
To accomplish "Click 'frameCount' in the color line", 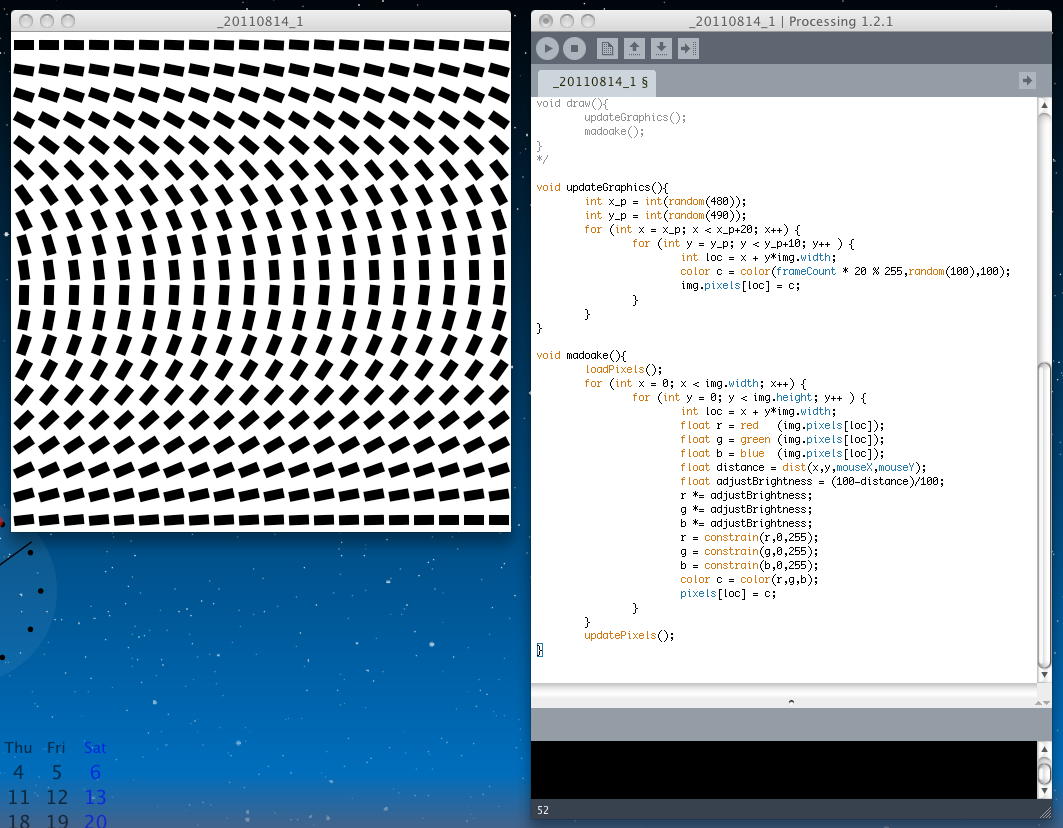I will click(806, 271).
